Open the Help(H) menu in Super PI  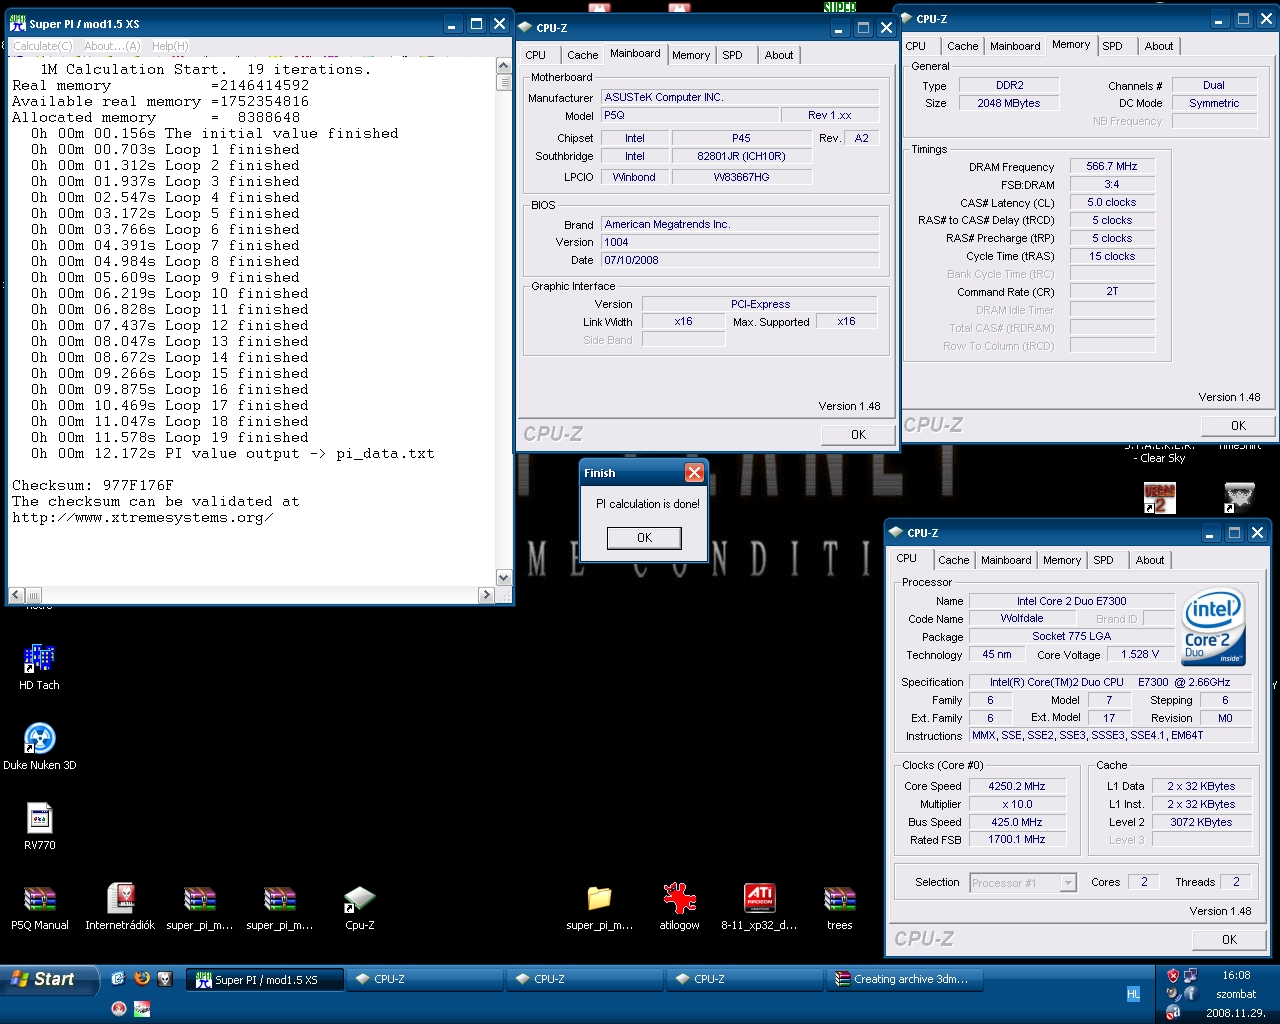(170, 46)
